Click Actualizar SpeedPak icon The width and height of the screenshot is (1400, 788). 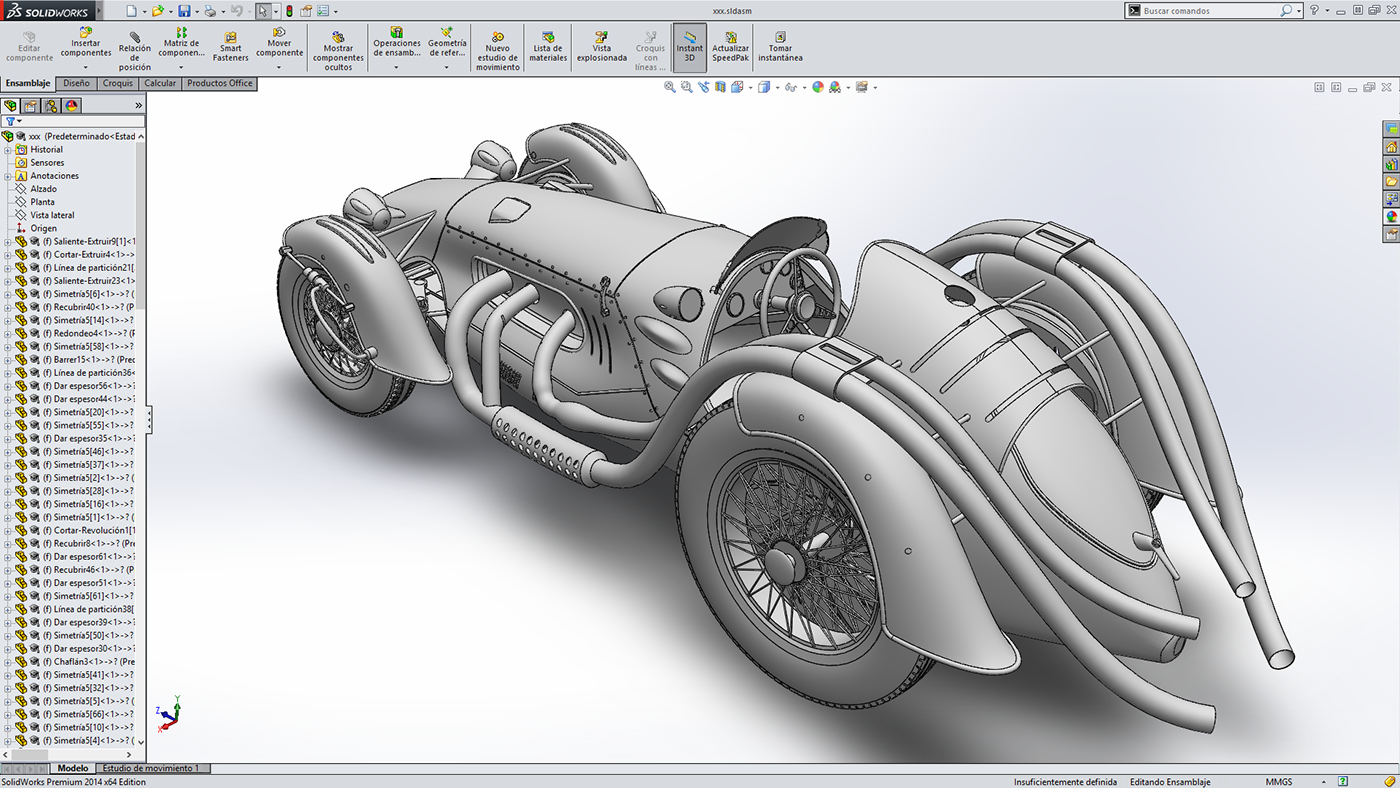[x=730, y=46]
